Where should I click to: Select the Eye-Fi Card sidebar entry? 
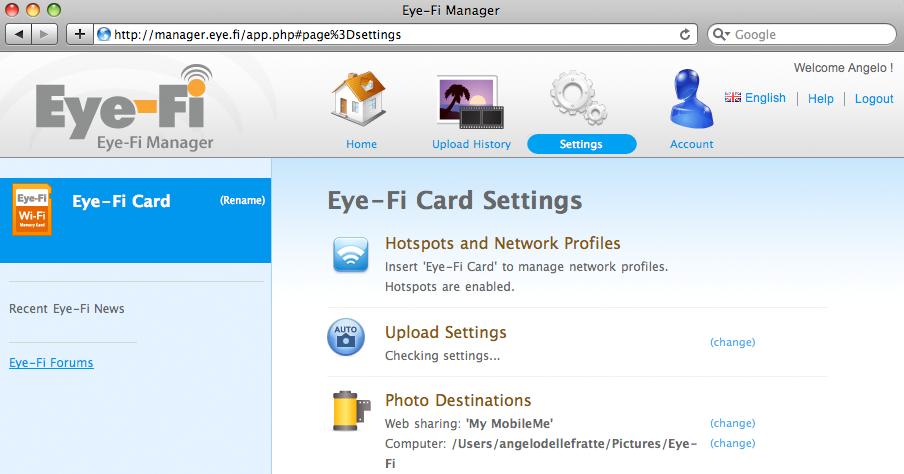[135, 220]
